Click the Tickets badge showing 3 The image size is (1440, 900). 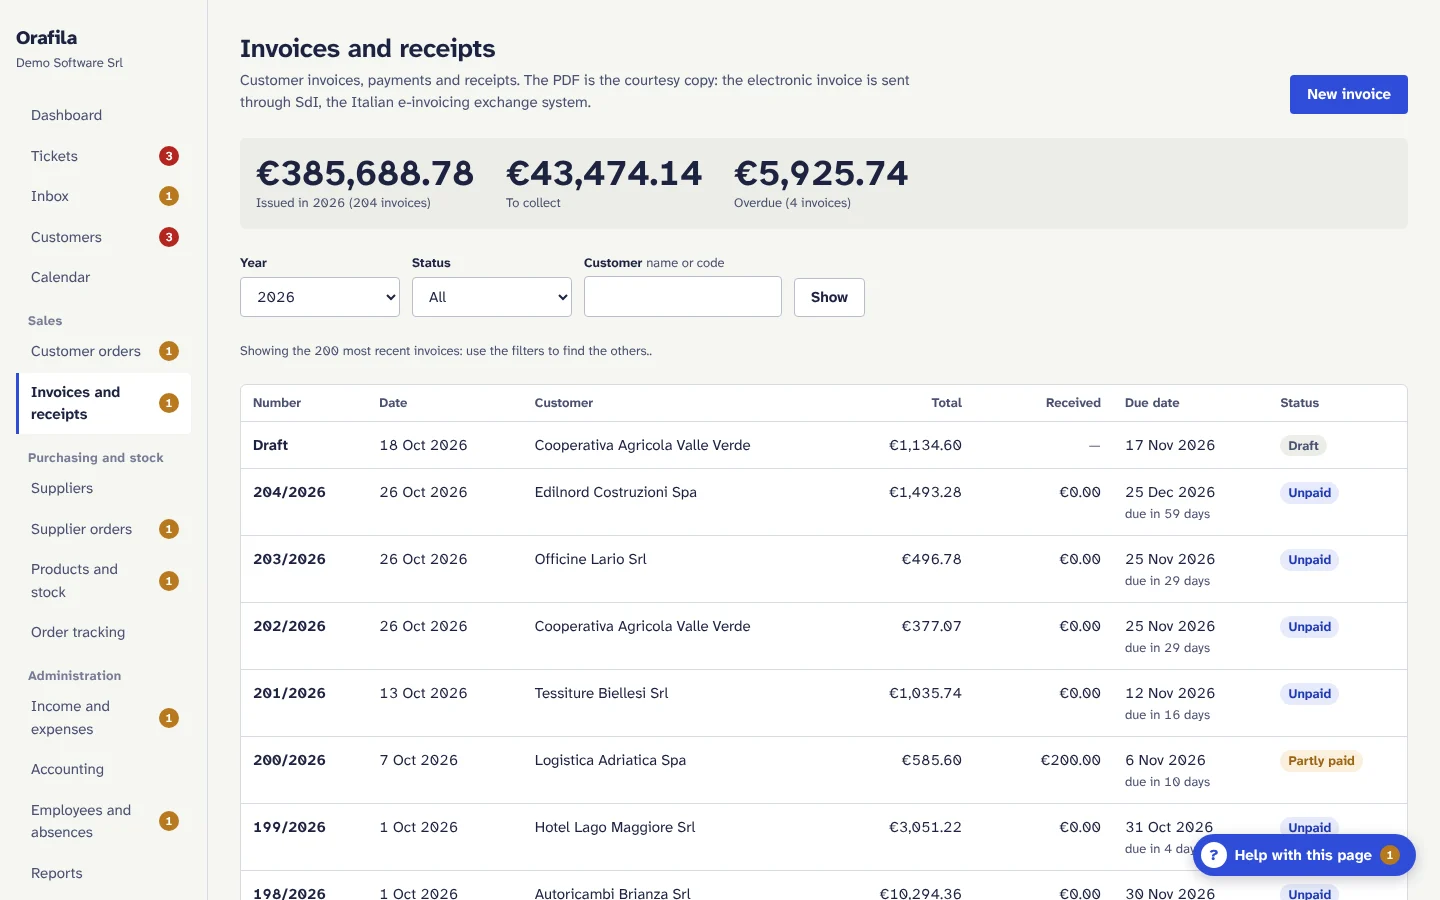coord(169,156)
